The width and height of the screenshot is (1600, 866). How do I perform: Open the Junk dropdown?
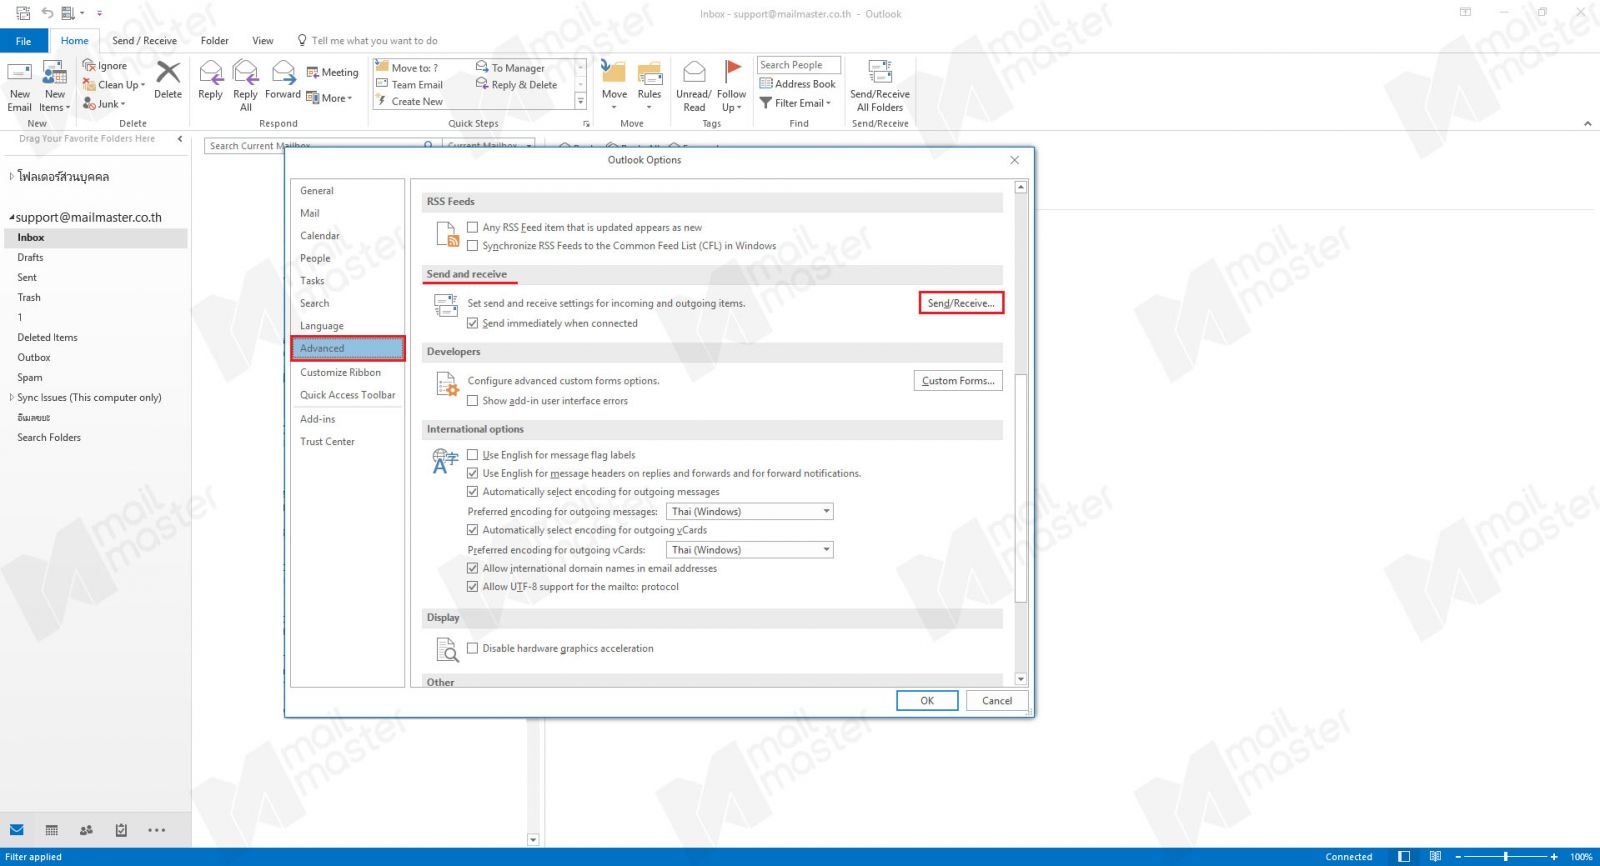pos(104,104)
